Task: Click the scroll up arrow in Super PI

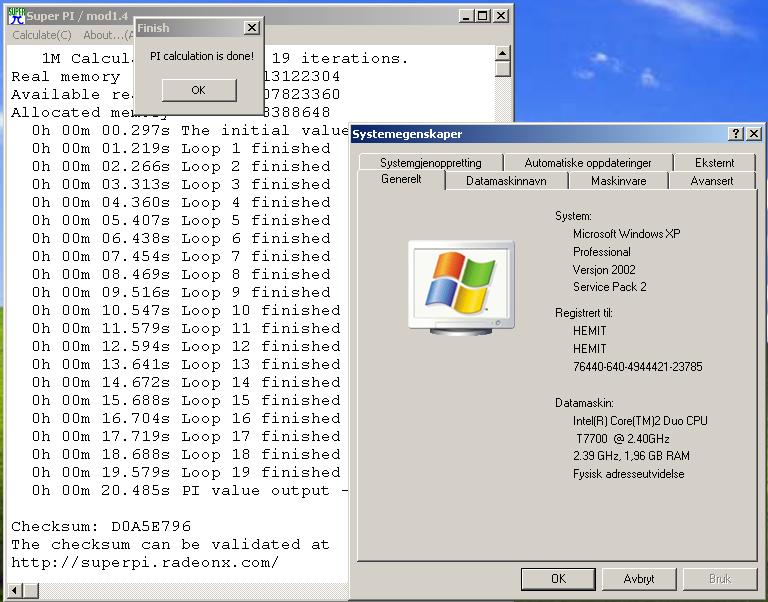Action: pyautogui.click(x=503, y=53)
